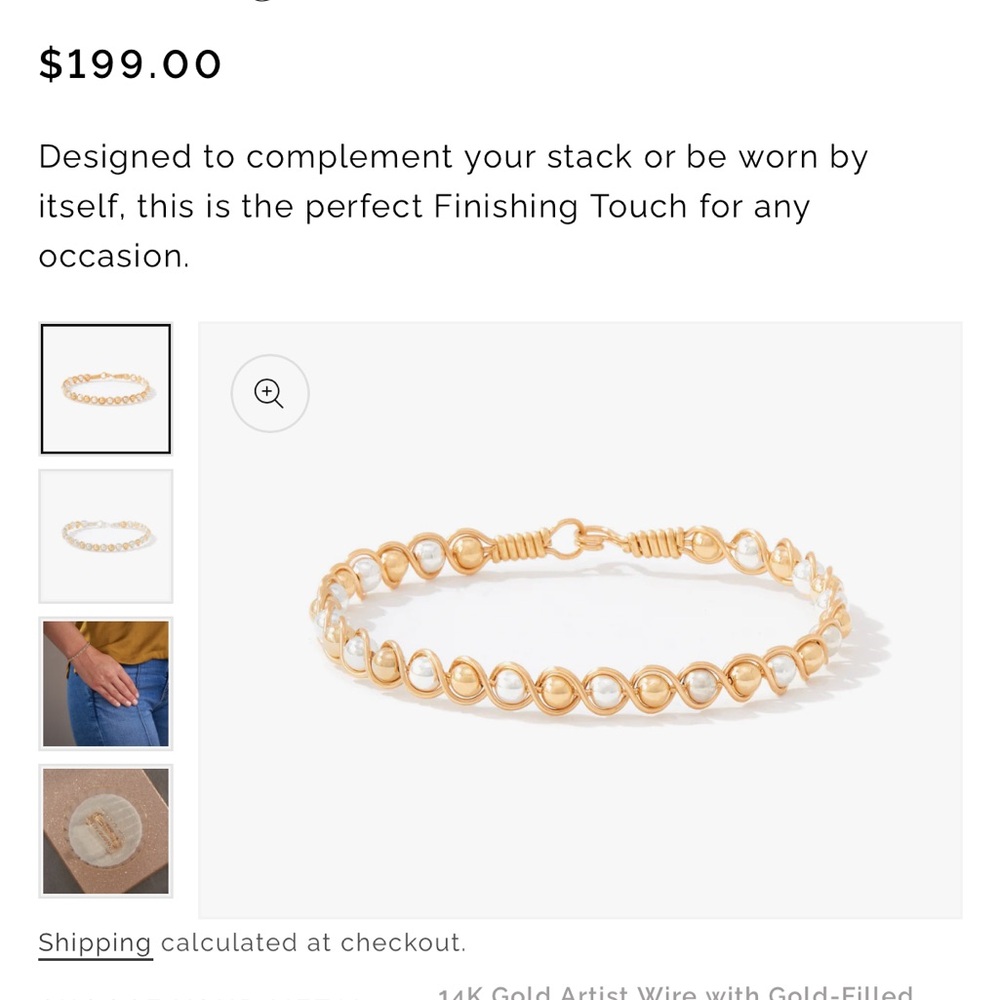1000x1000 pixels.
Task: Click the Finishing Touch description text
Action: 450,205
